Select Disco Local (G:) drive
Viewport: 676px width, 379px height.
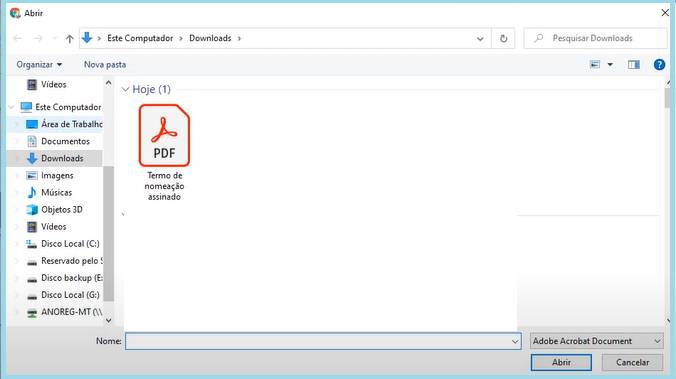pyautogui.click(x=70, y=295)
